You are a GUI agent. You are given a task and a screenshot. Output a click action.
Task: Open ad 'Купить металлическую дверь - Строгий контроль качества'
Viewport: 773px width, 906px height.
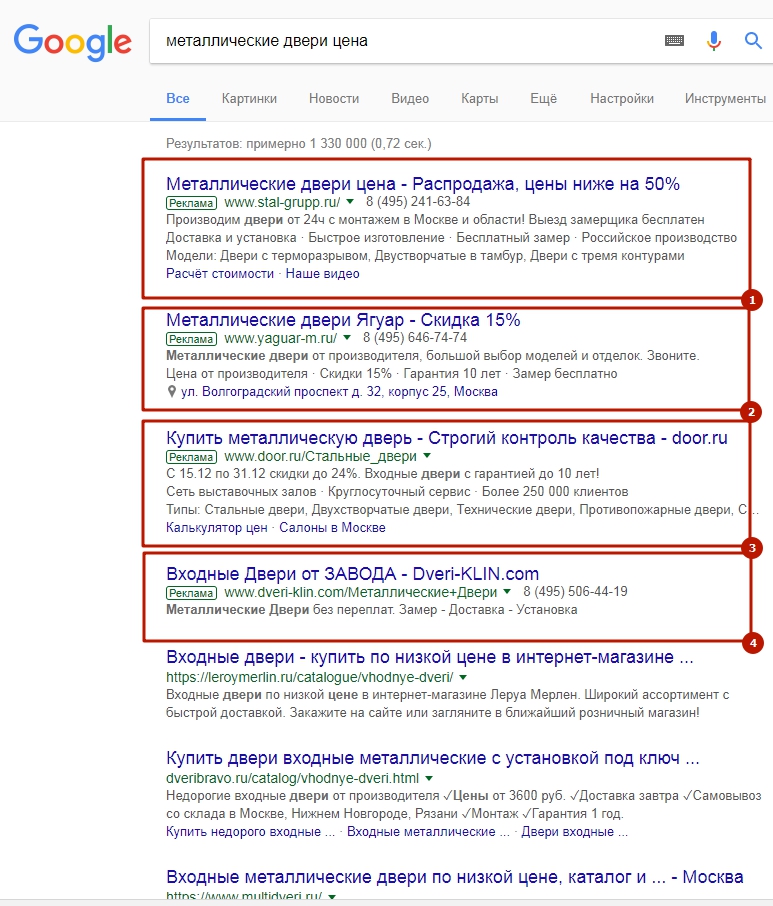point(447,438)
